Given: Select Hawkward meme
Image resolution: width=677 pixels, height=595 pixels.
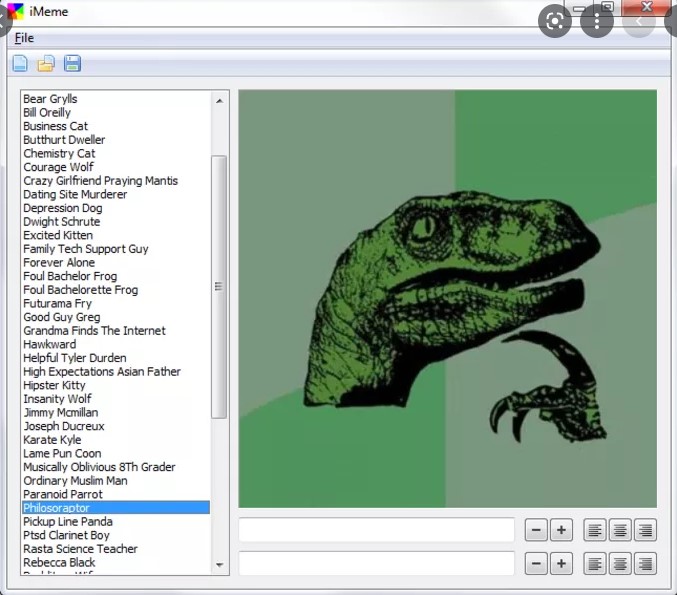Looking at the screenshot, I should [50, 345].
